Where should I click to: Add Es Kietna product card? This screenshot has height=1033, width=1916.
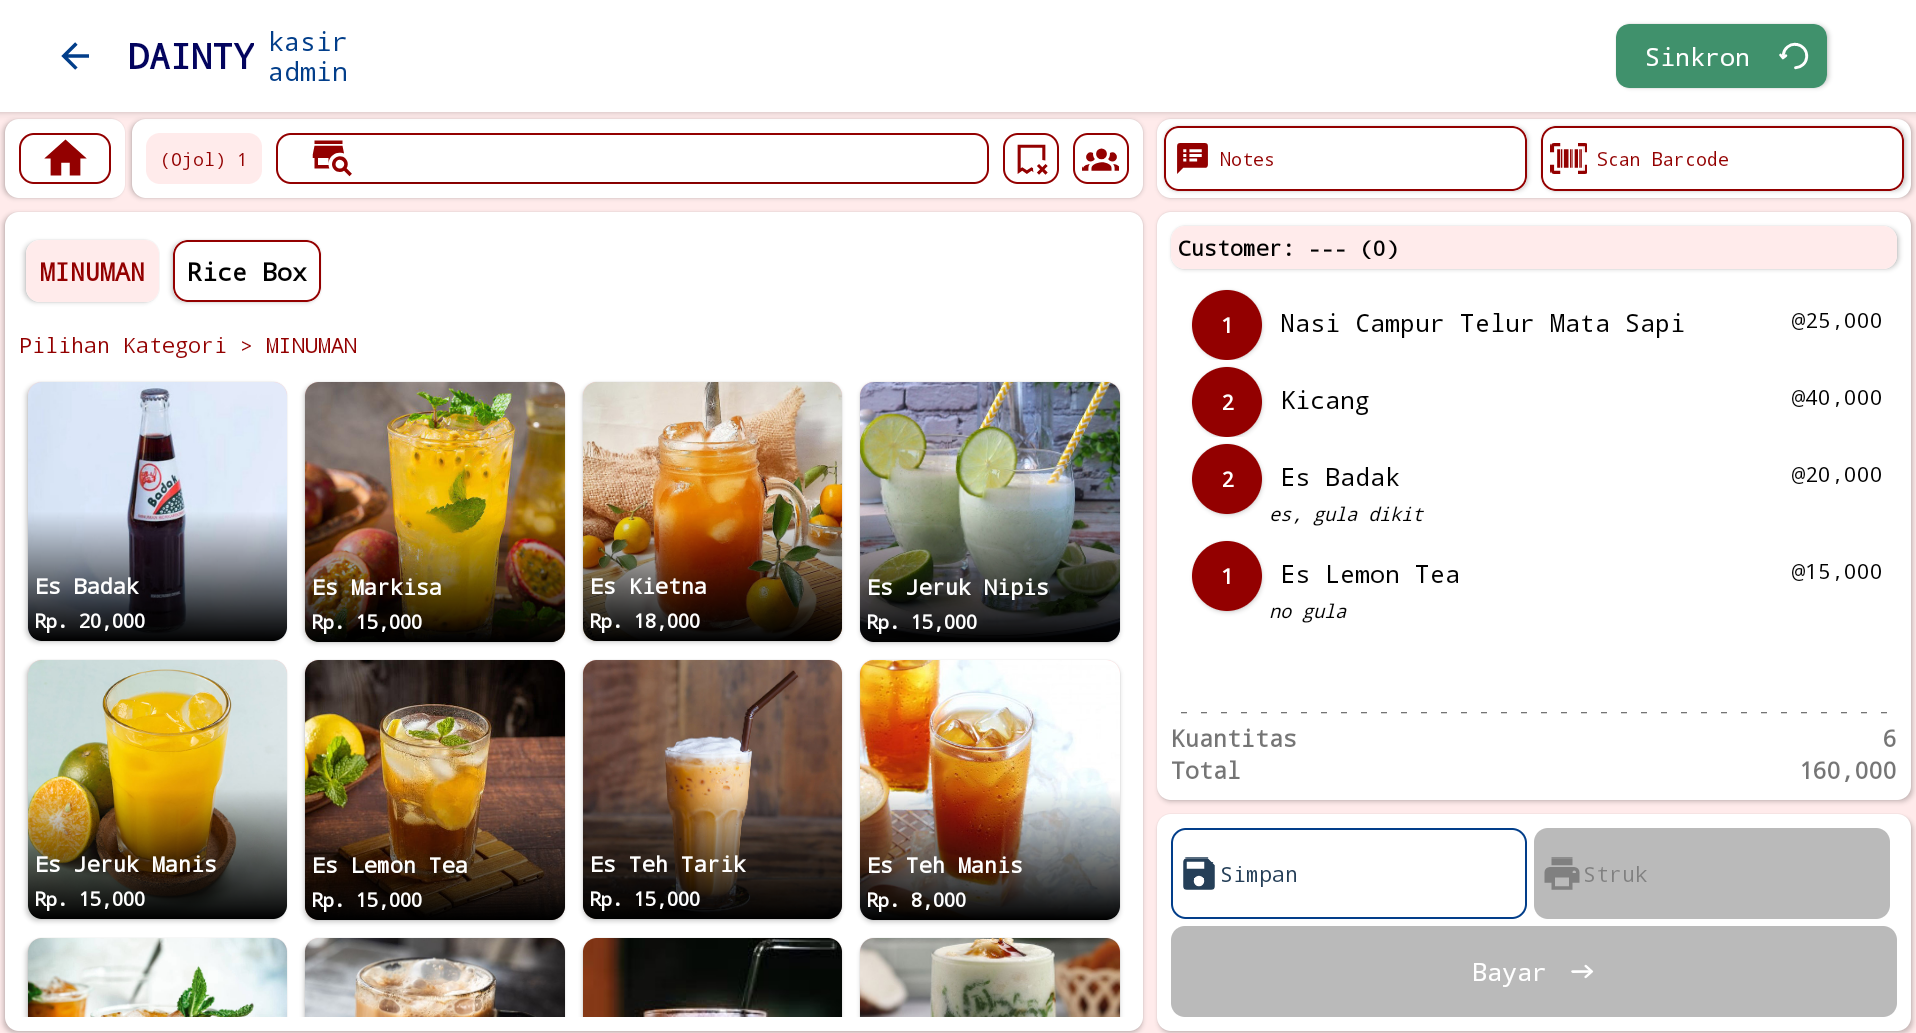[712, 511]
